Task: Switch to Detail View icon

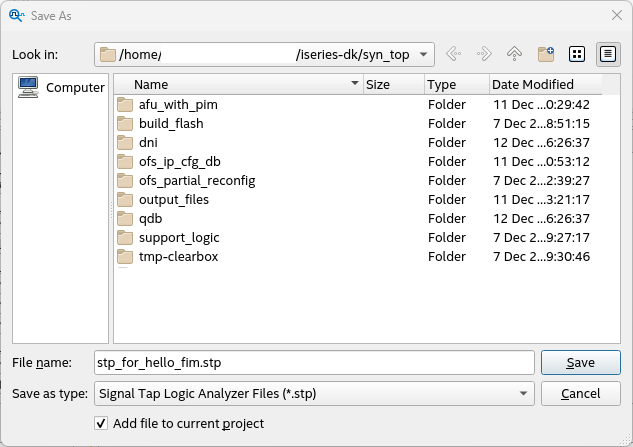Action: [607, 54]
